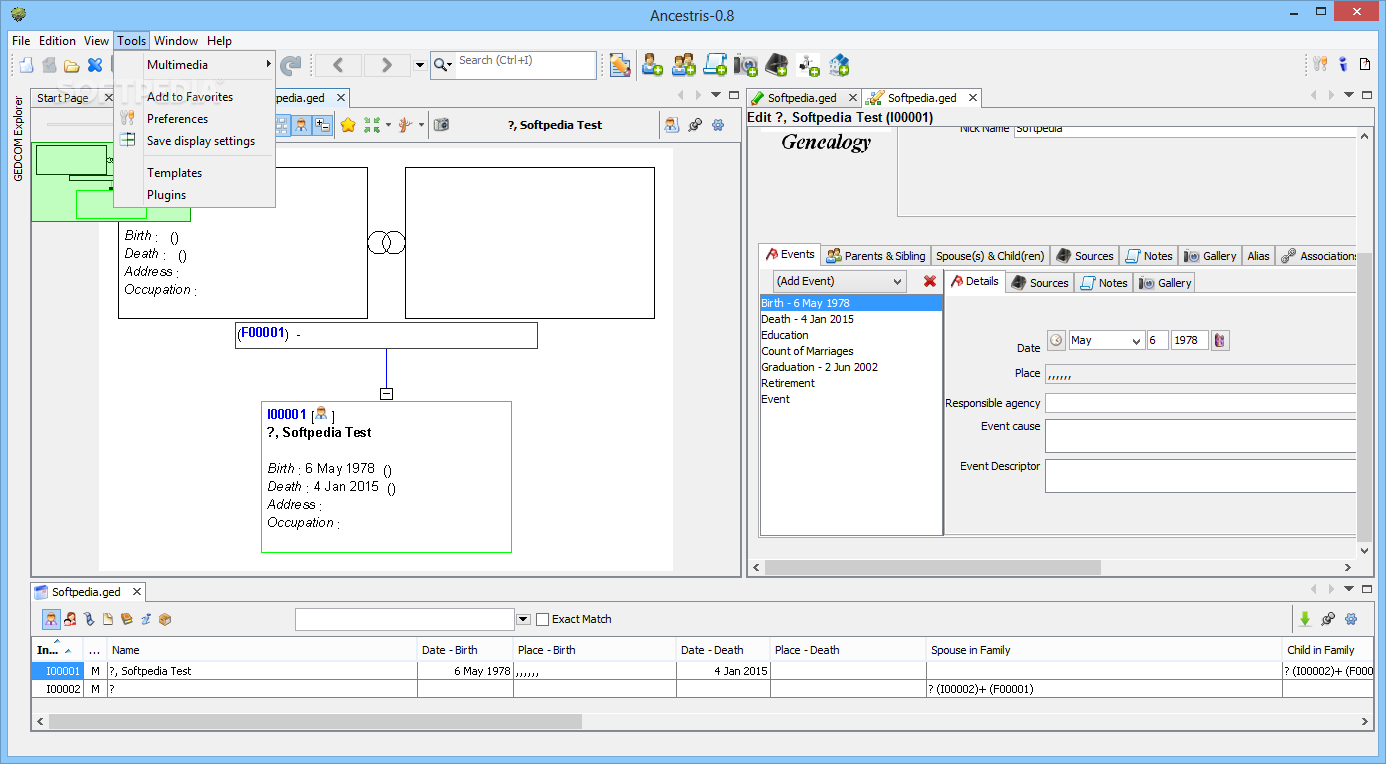Open the Alias tab in editor
This screenshot has width=1386, height=764.
click(1258, 256)
